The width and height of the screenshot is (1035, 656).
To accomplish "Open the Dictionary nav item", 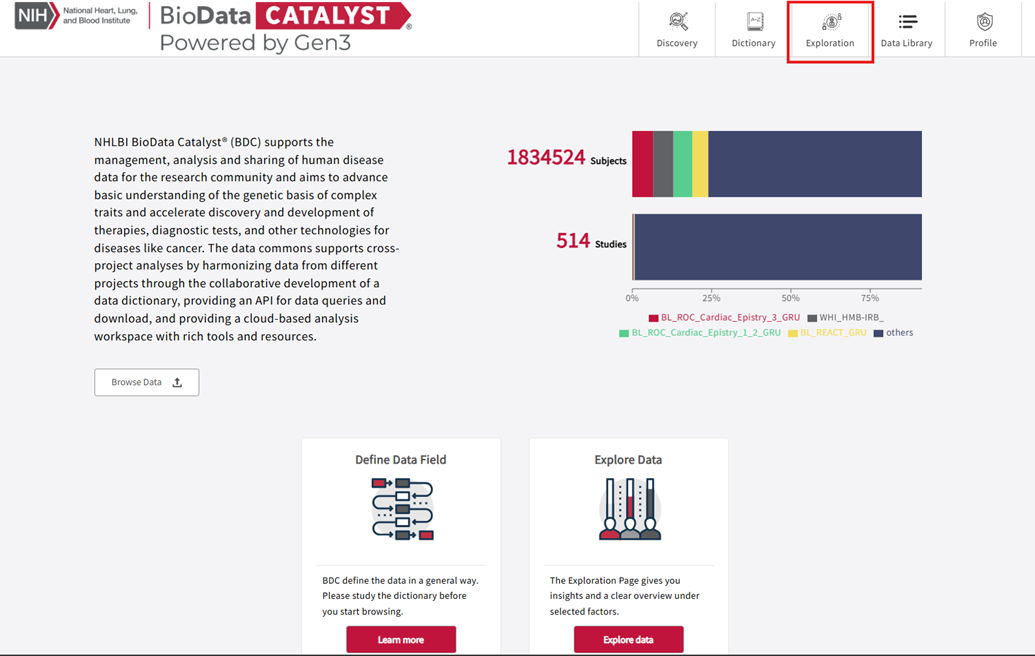I will pos(753,30).
